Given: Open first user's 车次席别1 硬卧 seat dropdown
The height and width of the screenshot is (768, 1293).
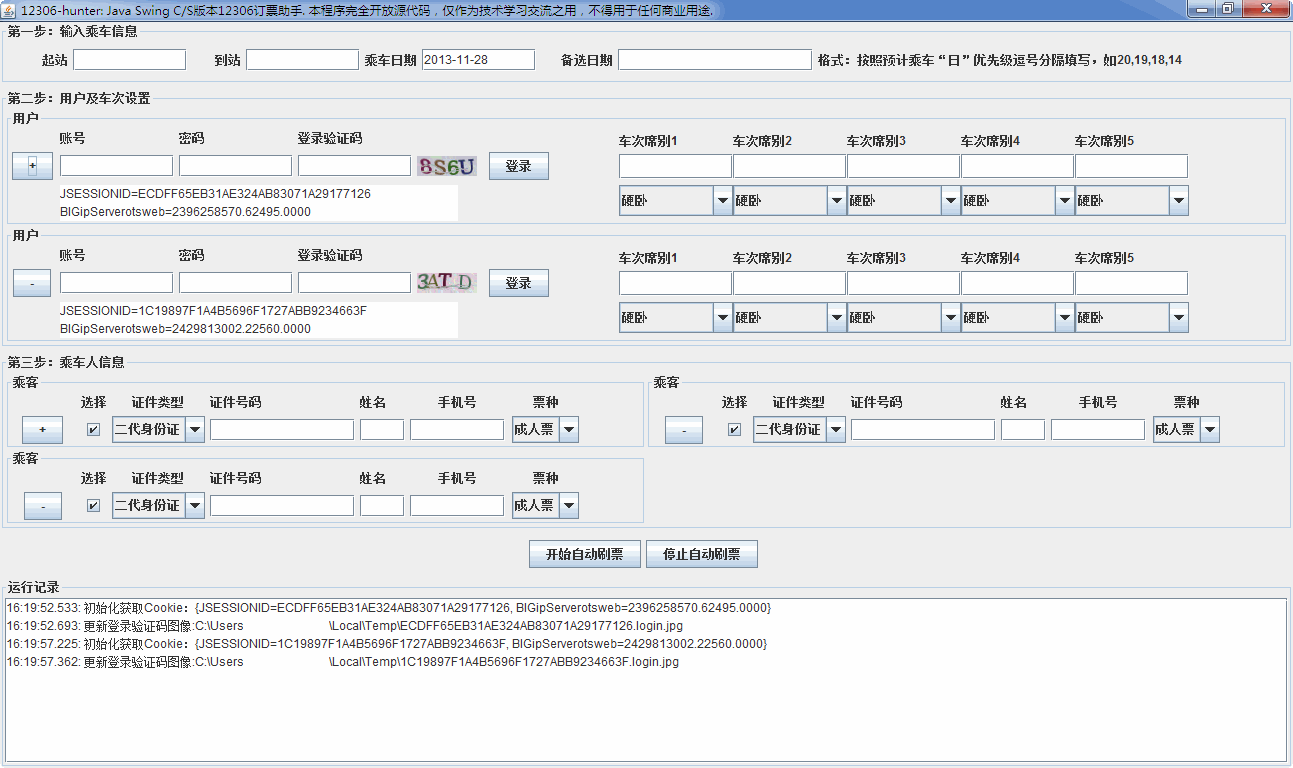Looking at the screenshot, I should point(676,201).
